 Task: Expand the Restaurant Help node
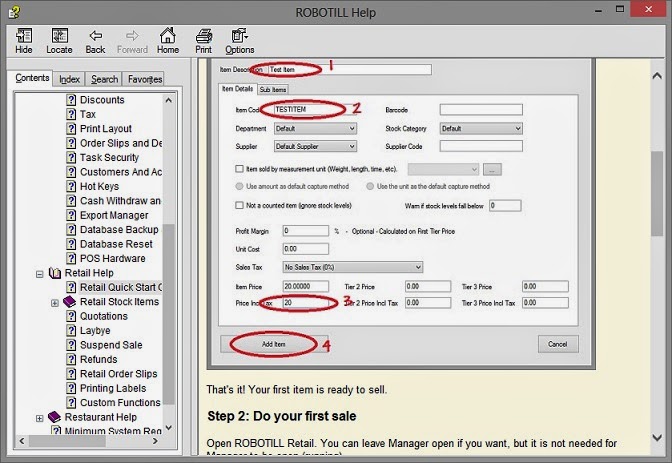(39, 418)
